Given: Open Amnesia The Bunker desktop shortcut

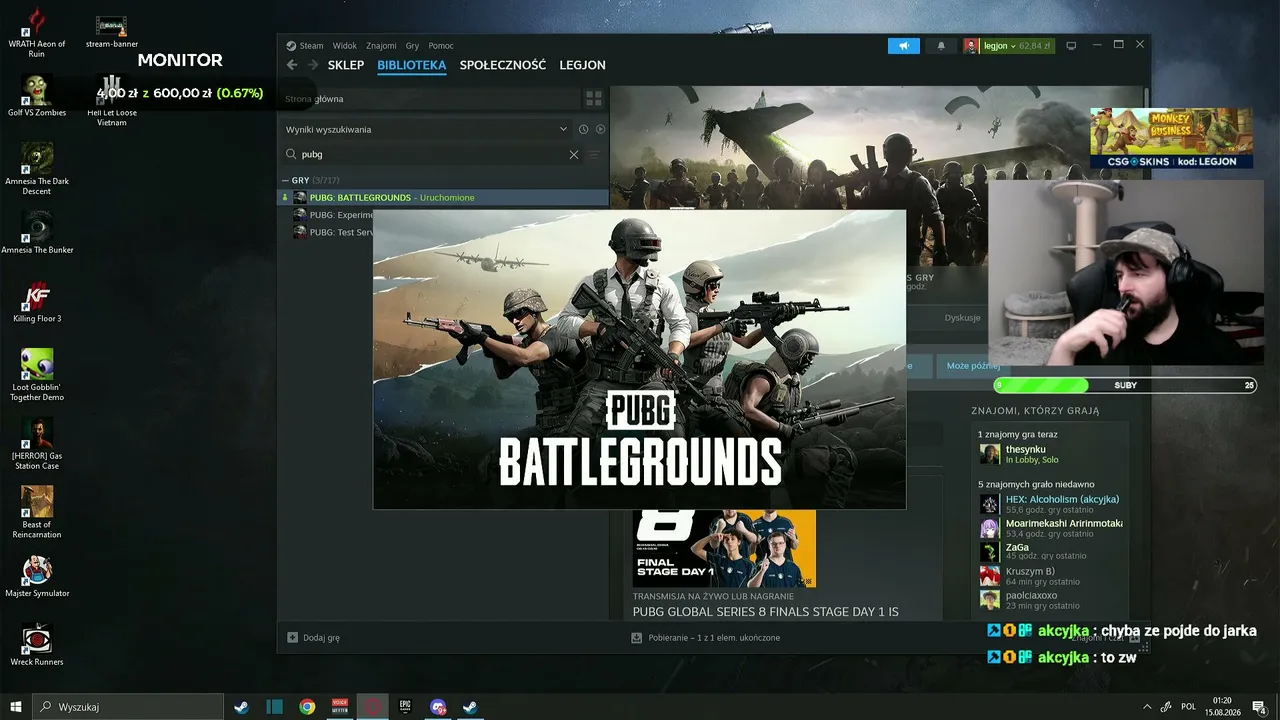Looking at the screenshot, I should pos(37,233).
